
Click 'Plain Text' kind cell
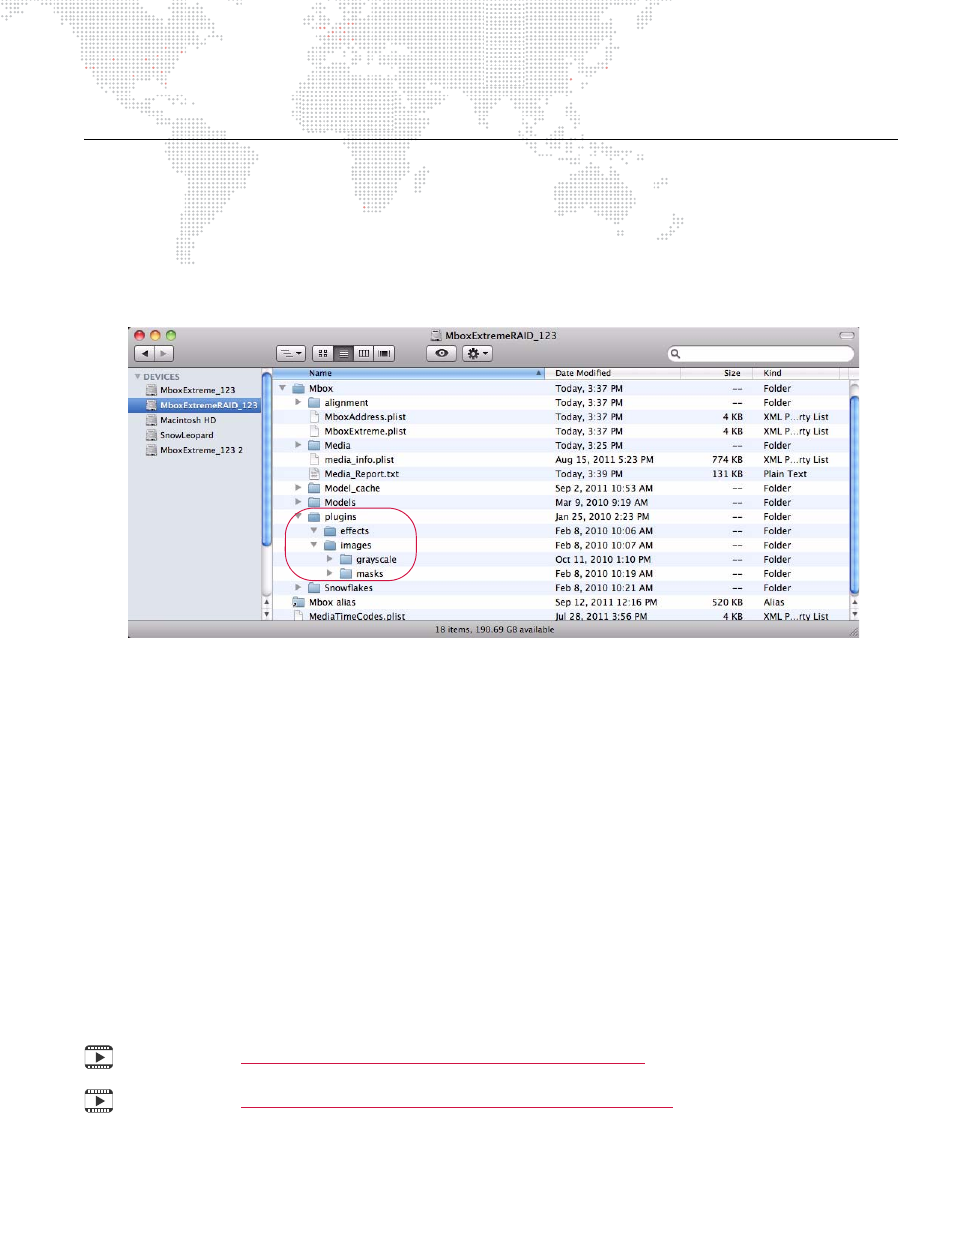[x=785, y=474]
